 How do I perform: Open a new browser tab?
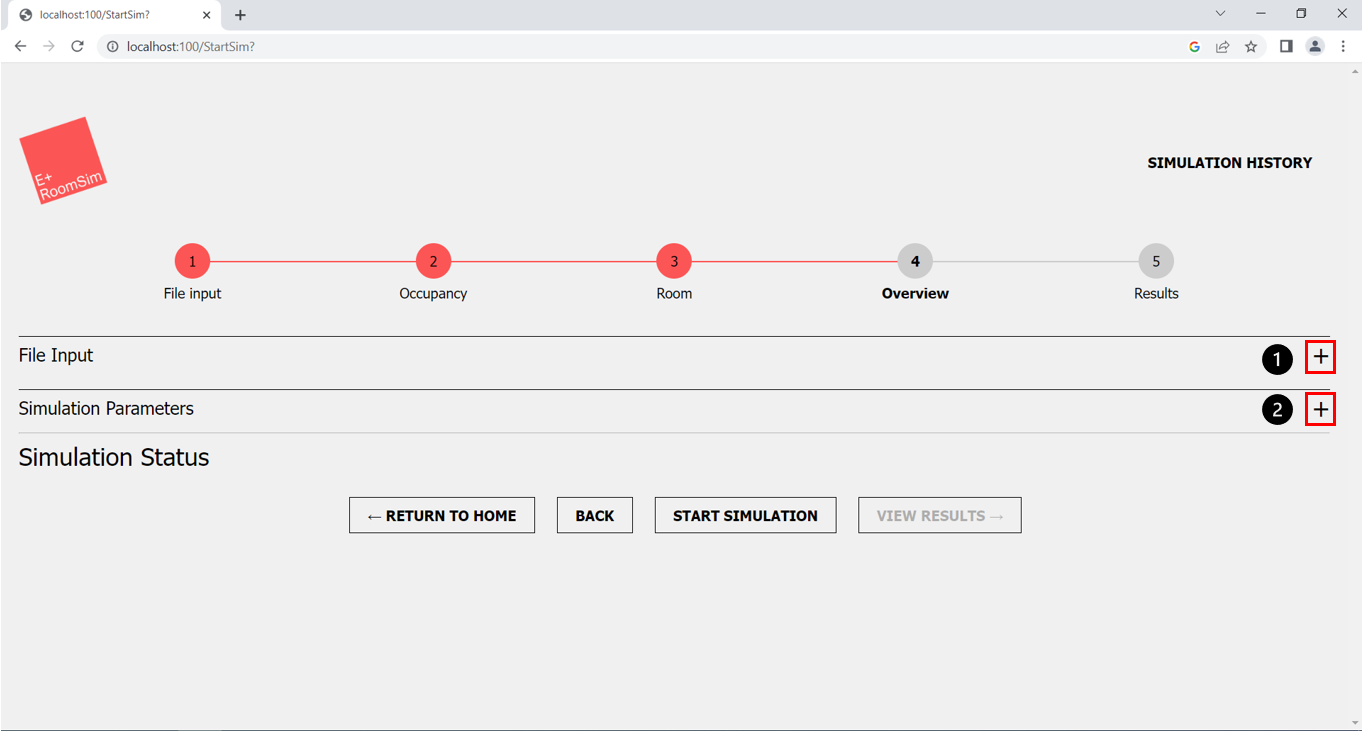(x=240, y=15)
